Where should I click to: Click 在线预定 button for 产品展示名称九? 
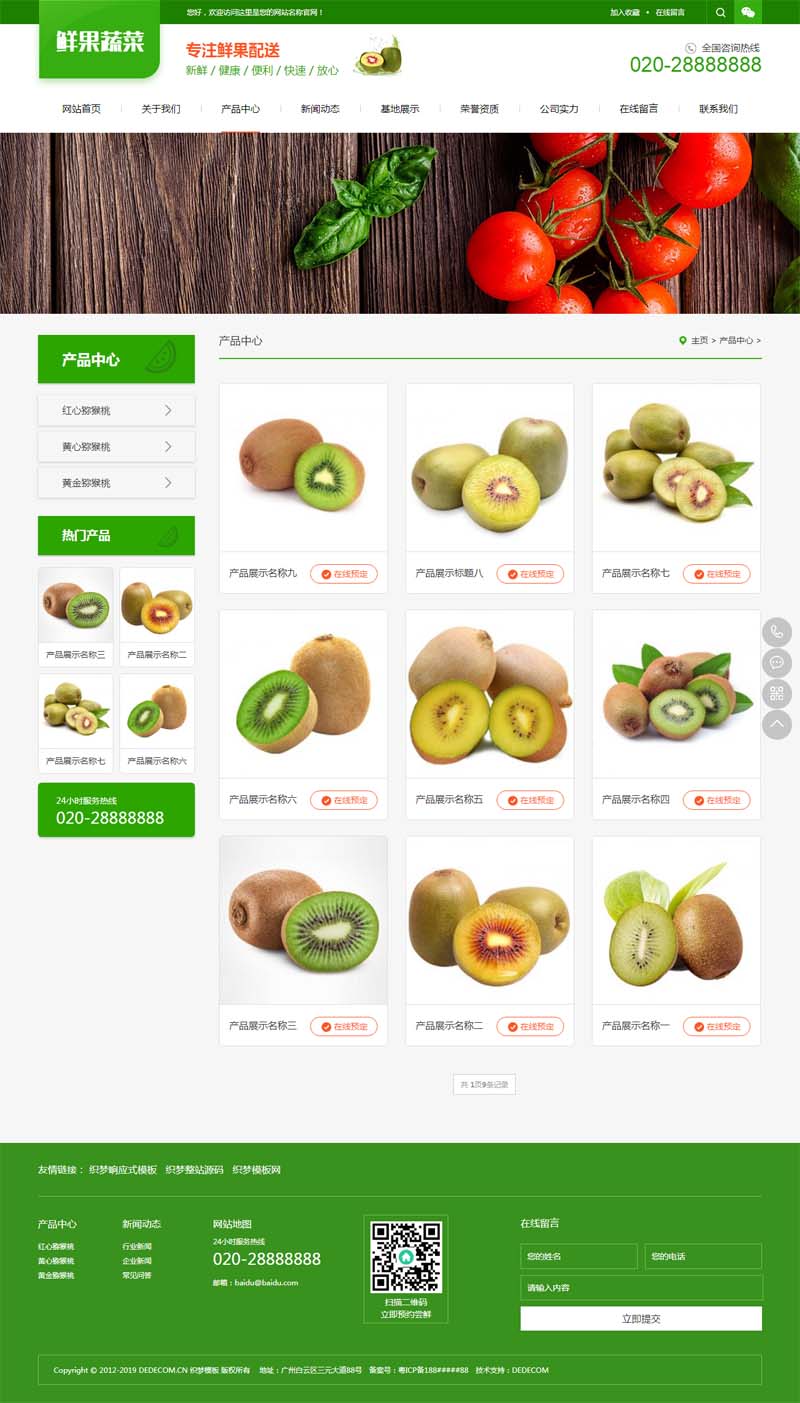click(x=344, y=574)
